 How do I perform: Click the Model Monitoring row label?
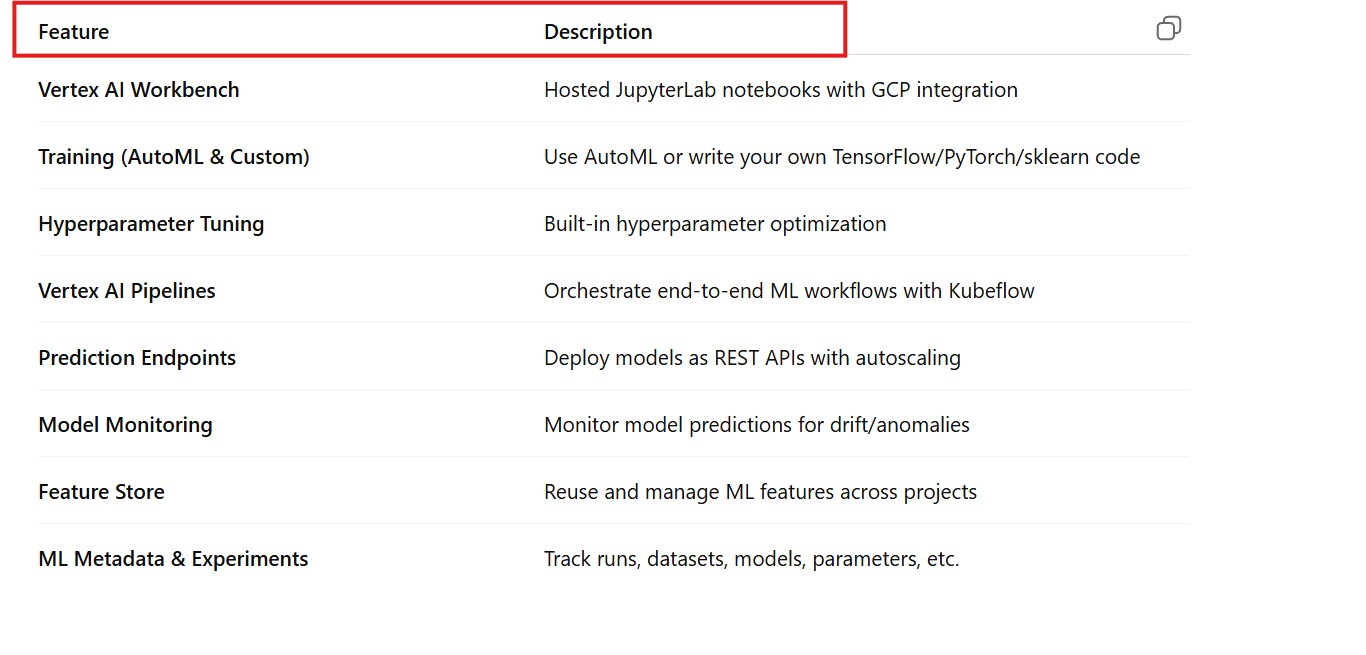point(126,425)
